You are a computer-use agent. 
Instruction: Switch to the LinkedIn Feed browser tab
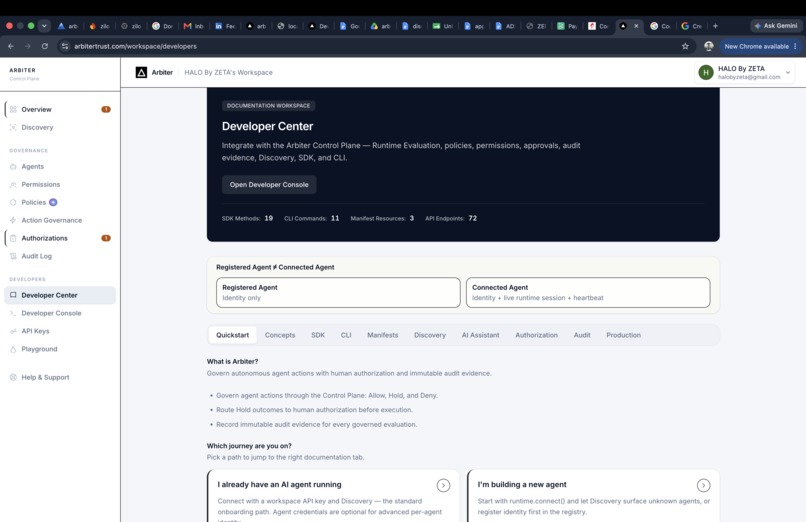pos(225,26)
